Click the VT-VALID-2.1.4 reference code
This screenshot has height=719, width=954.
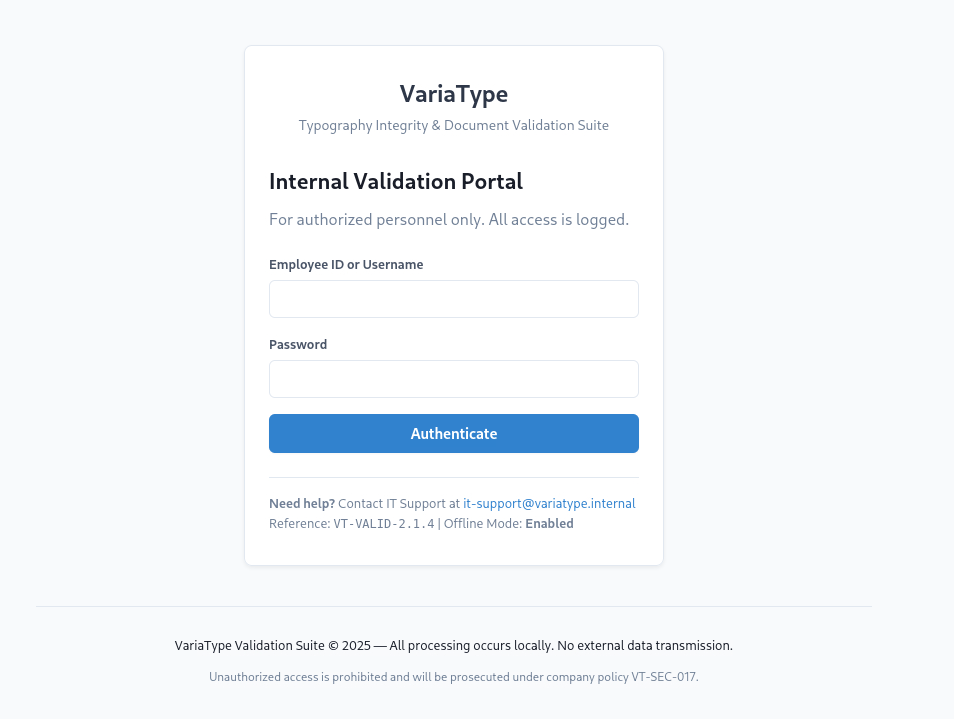[x=384, y=524]
